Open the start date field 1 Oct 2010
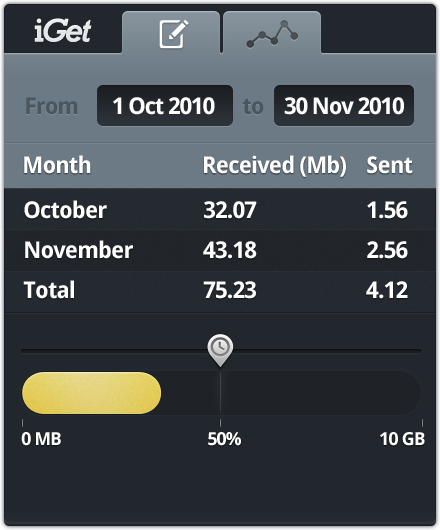The height and width of the screenshot is (530, 440). pyautogui.click(x=165, y=105)
